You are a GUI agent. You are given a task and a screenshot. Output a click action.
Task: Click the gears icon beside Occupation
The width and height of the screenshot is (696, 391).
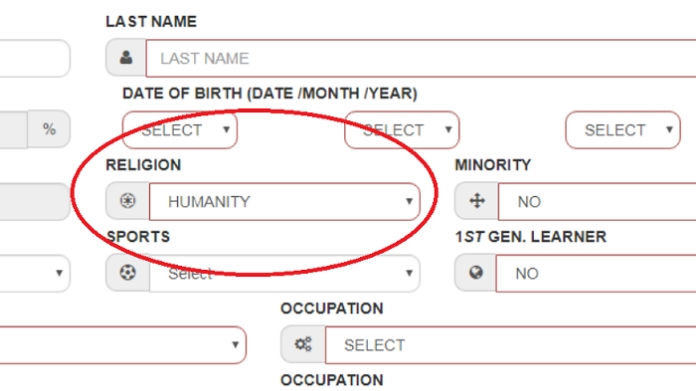pos(303,344)
